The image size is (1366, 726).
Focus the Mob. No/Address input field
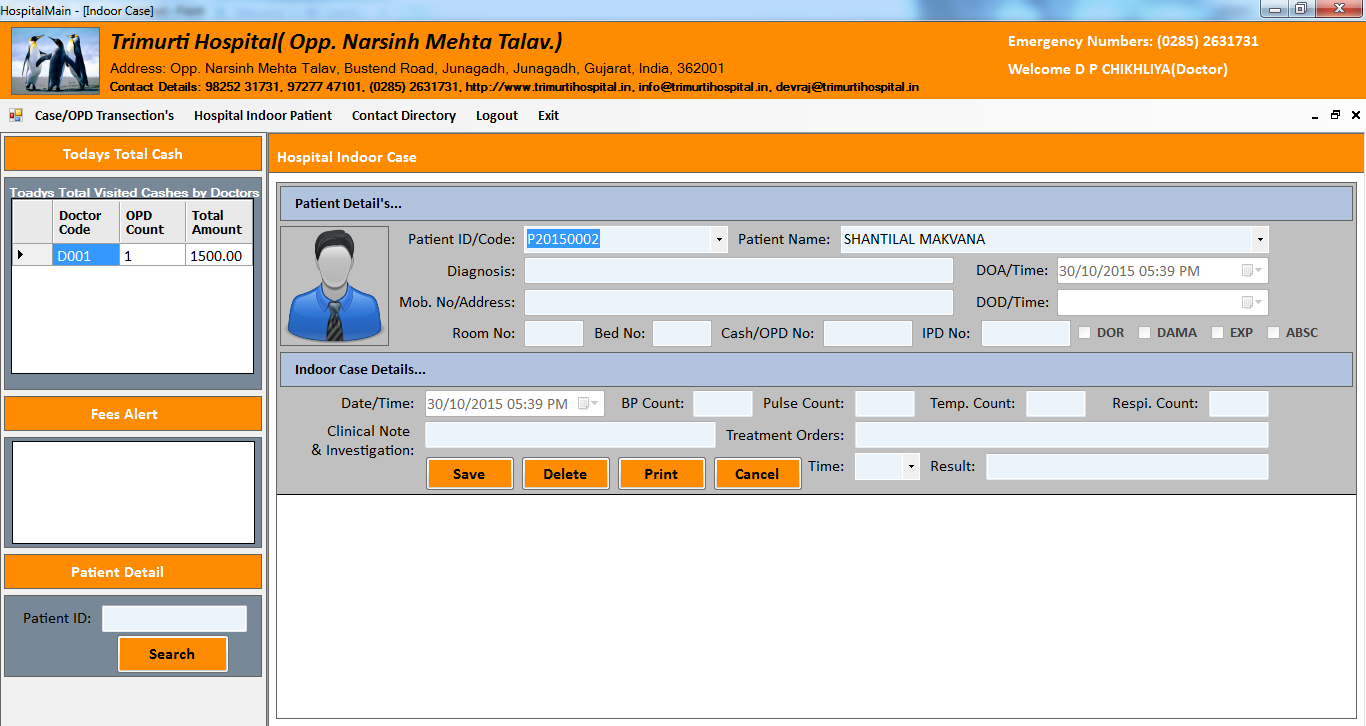(739, 303)
